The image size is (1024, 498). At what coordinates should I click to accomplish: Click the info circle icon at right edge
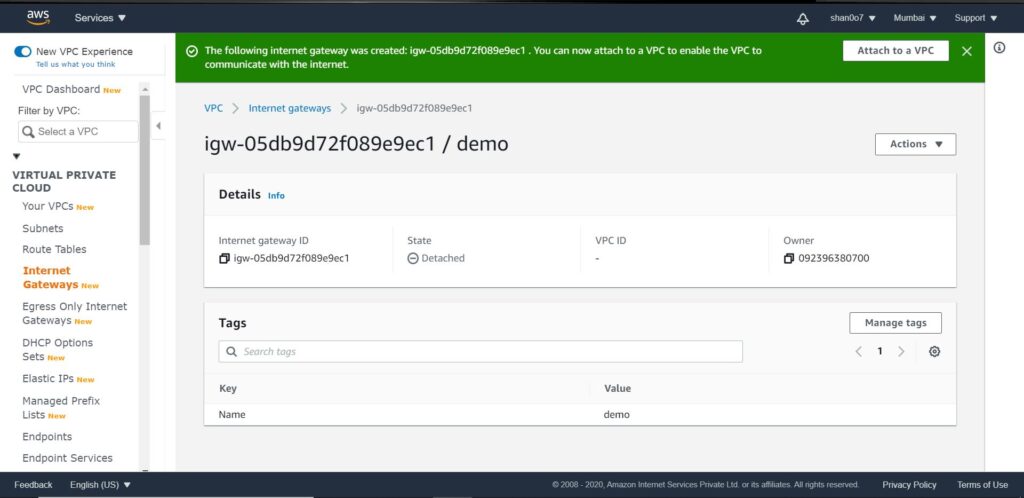pyautogui.click(x=999, y=48)
